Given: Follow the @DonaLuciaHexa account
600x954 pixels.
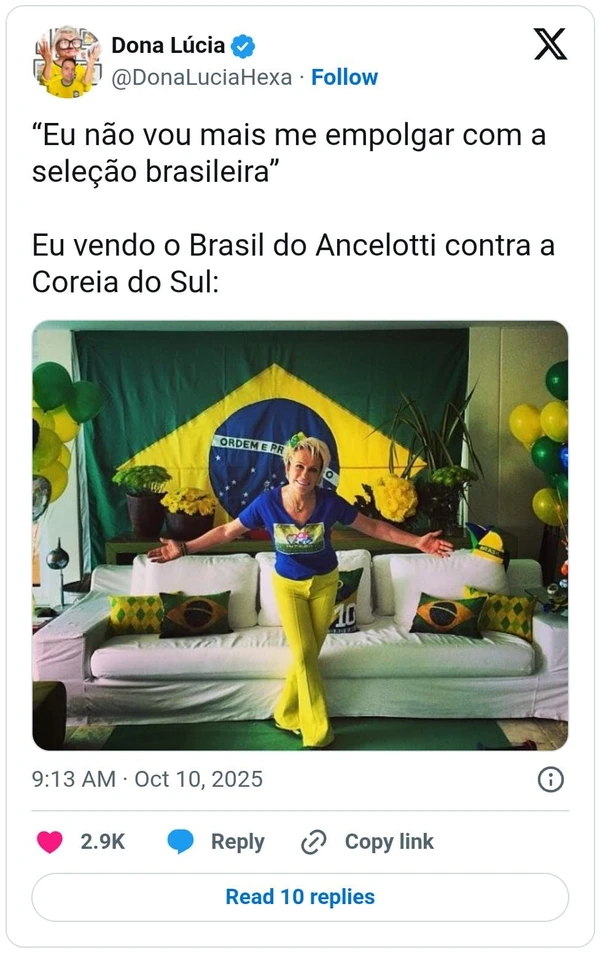Looking at the screenshot, I should (x=344, y=77).
